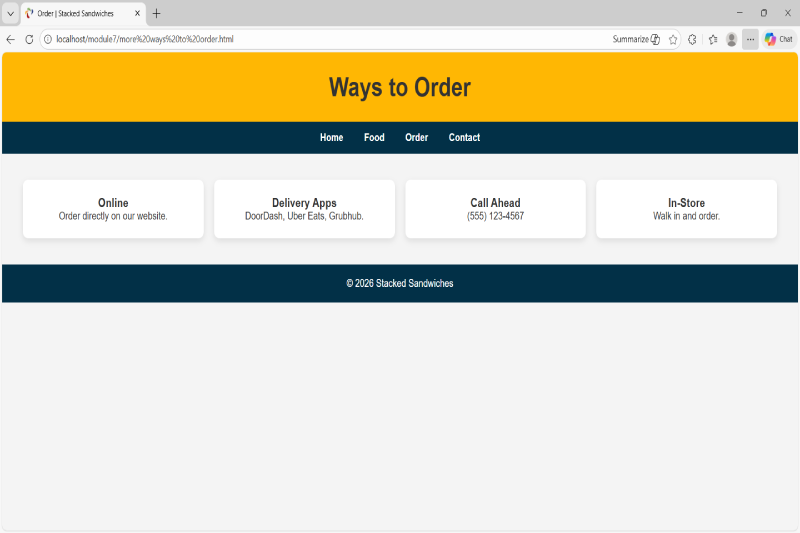The height and width of the screenshot is (533, 800).
Task: Go to Home in navigation bar
Action: (331, 138)
